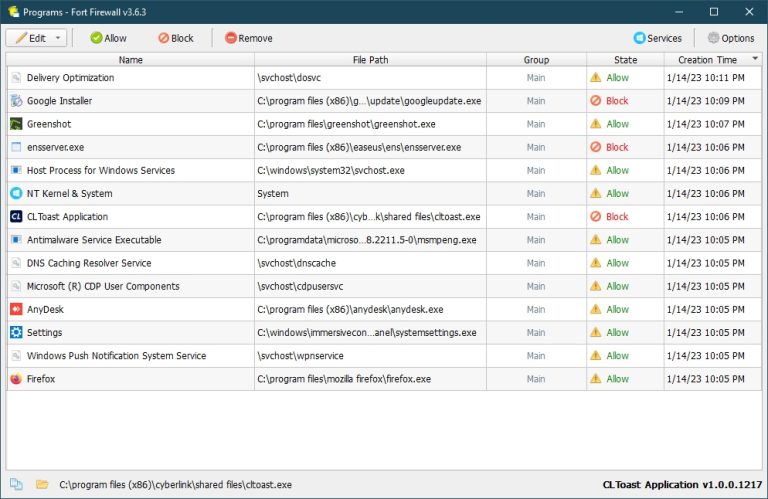Viewport: 768px width, 499px height.
Task: Click the block icon in ensserver.exe row
Action: [x=596, y=147]
